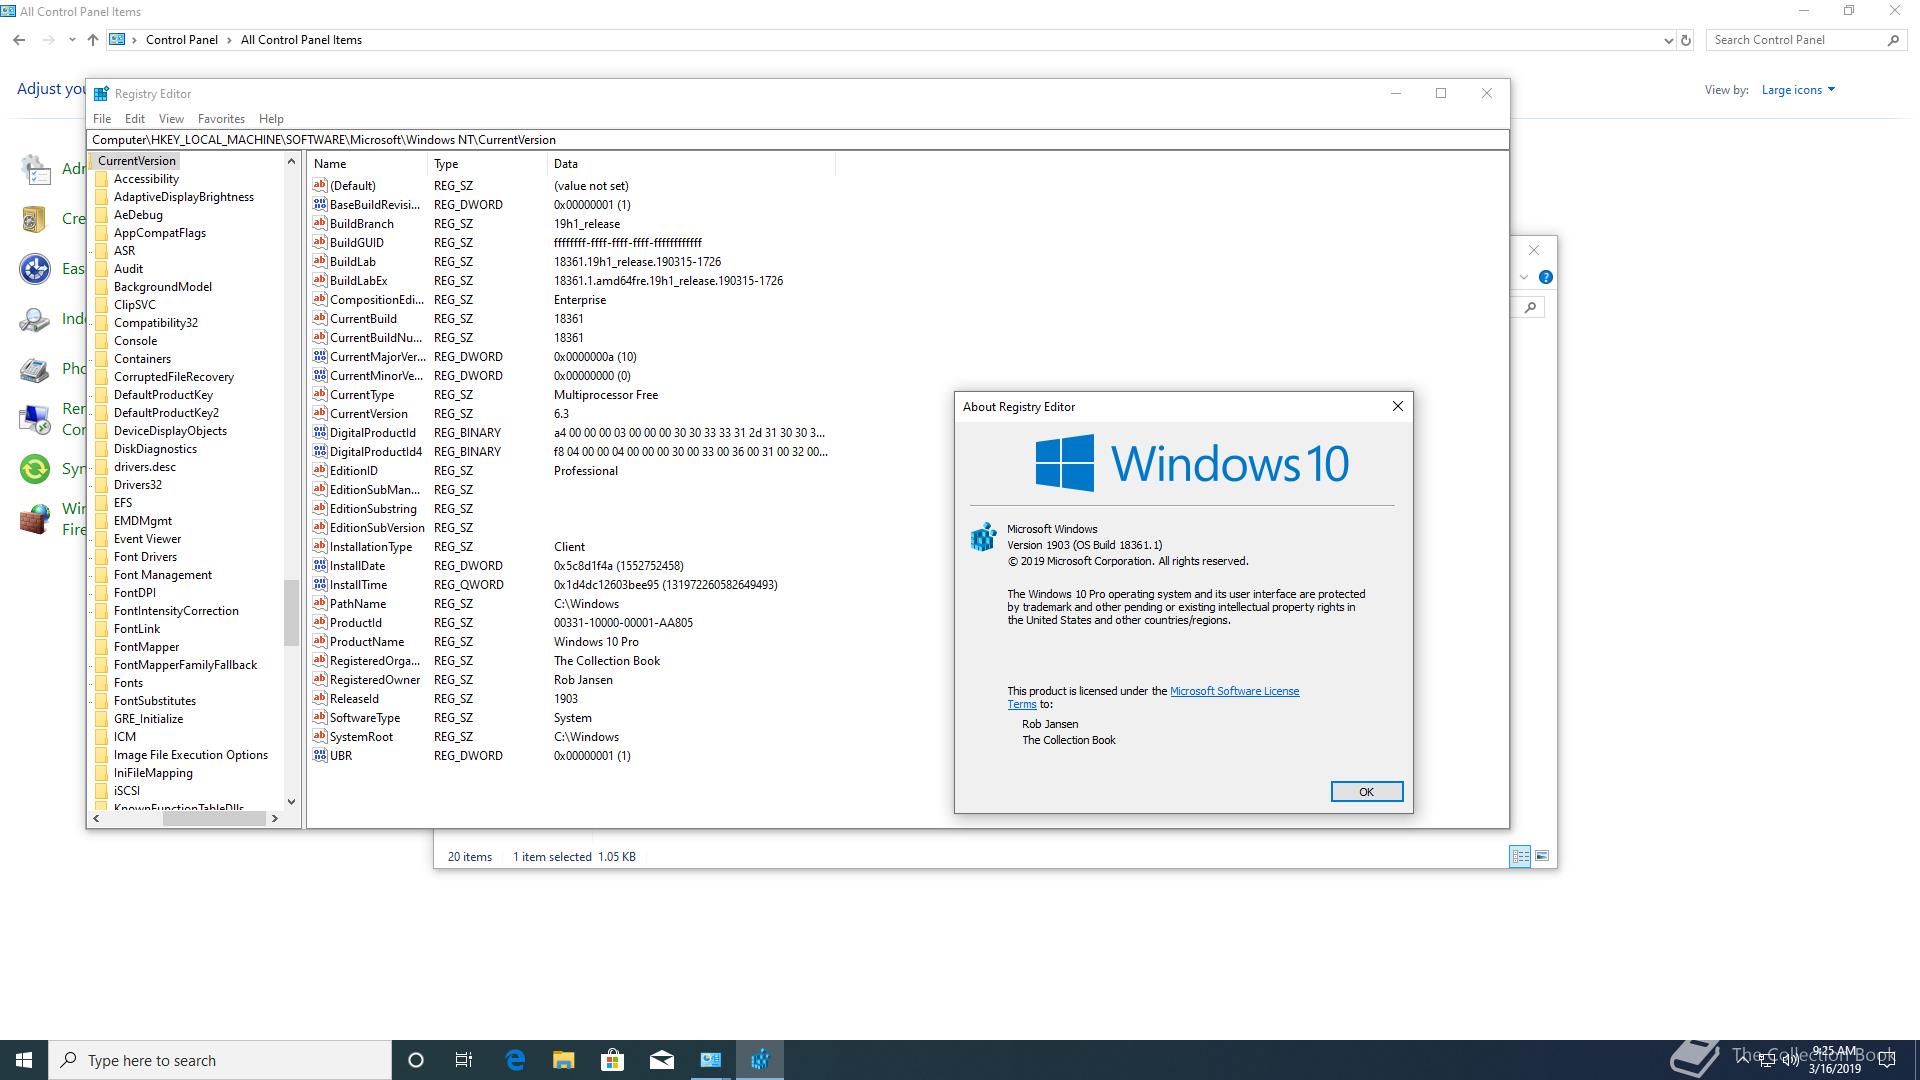Select the EditionID value row
The width and height of the screenshot is (1920, 1080).
click(x=570, y=470)
